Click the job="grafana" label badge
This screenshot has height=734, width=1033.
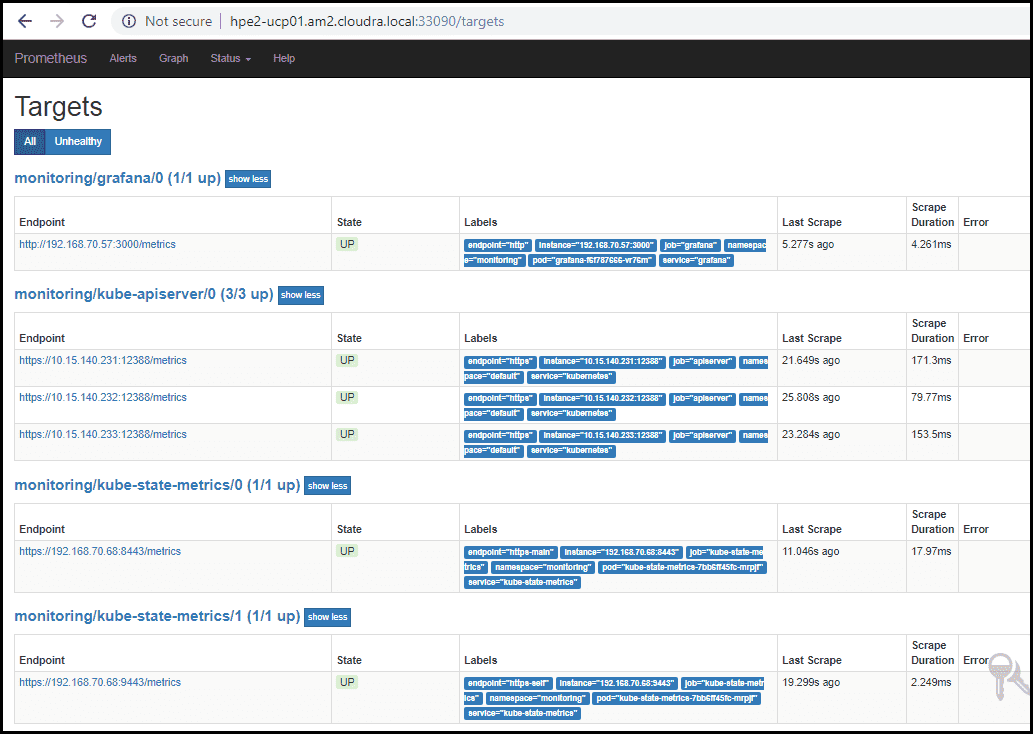689,244
